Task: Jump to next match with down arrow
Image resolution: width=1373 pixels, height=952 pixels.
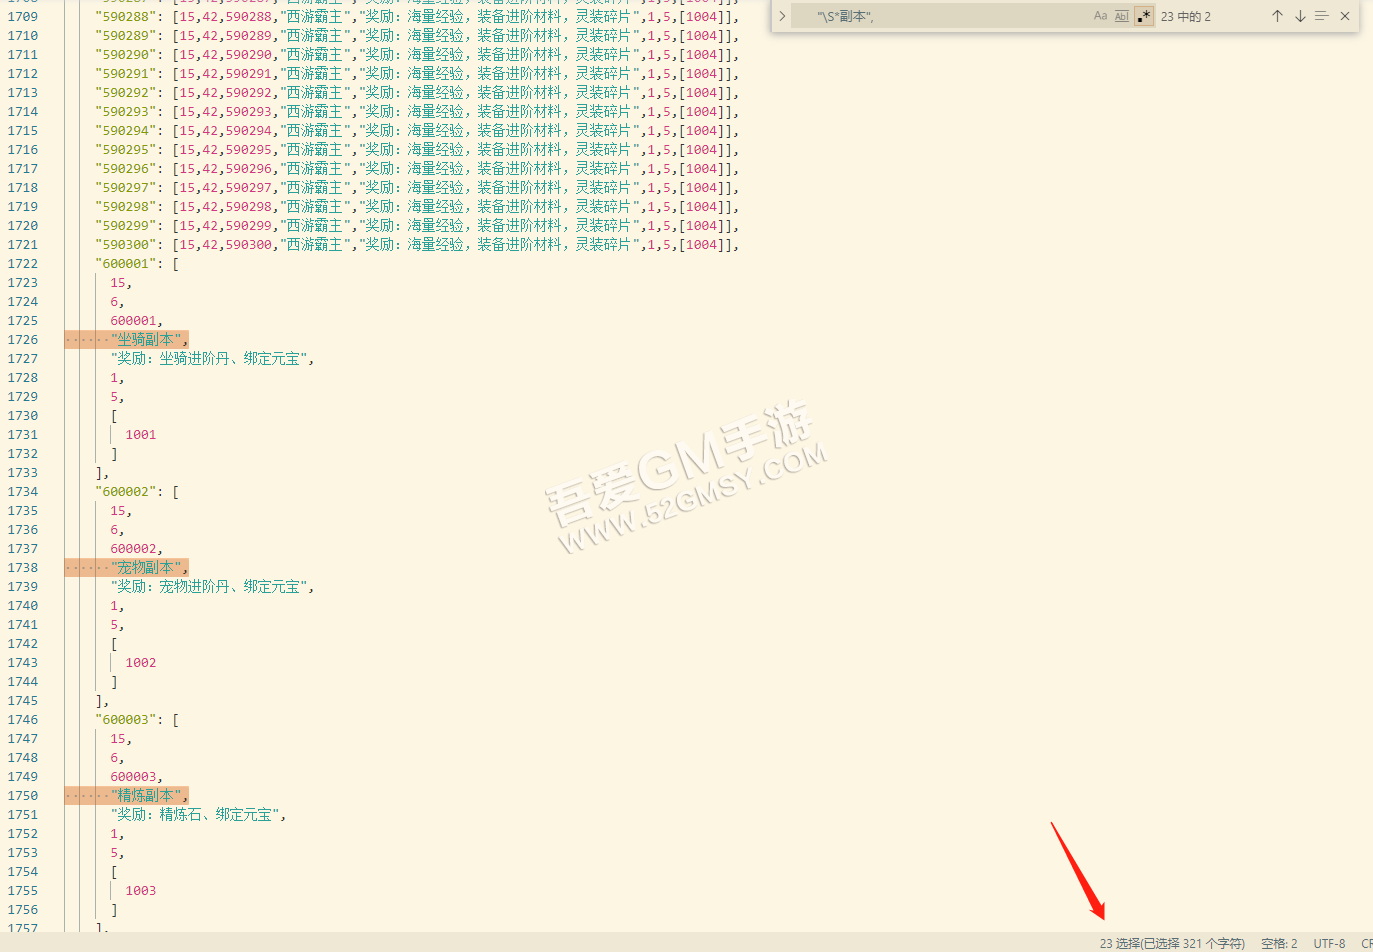Action: [1300, 16]
